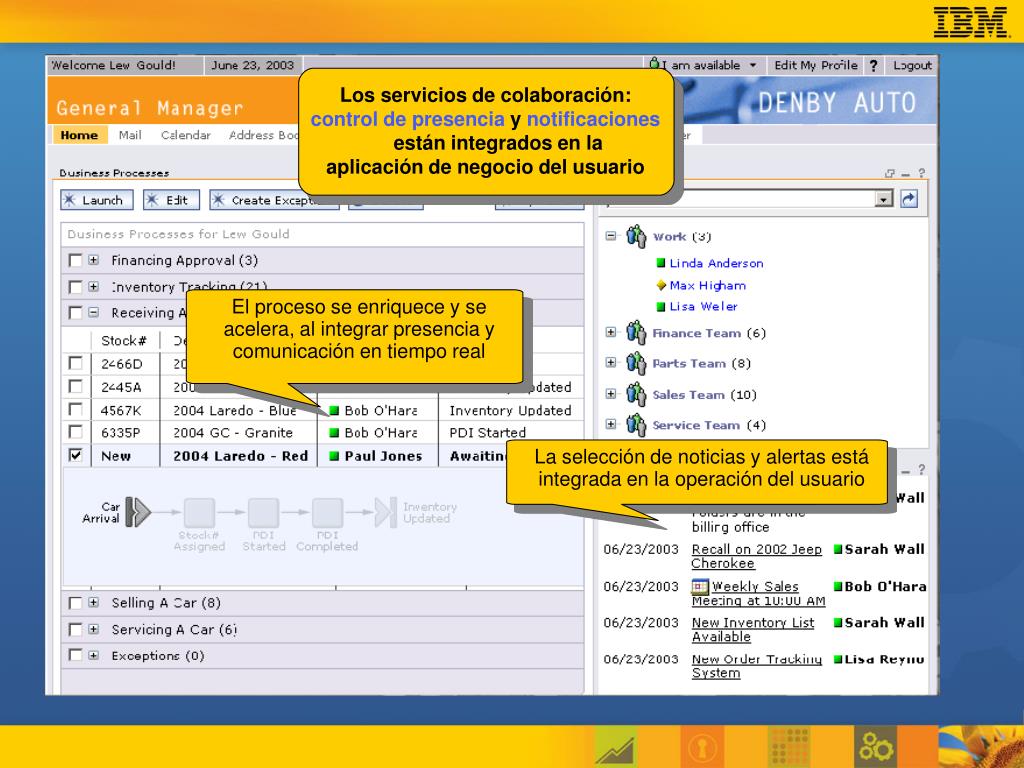The image size is (1024, 768).
Task: Select the Car Arrival workflow step icon
Action: click(x=138, y=512)
